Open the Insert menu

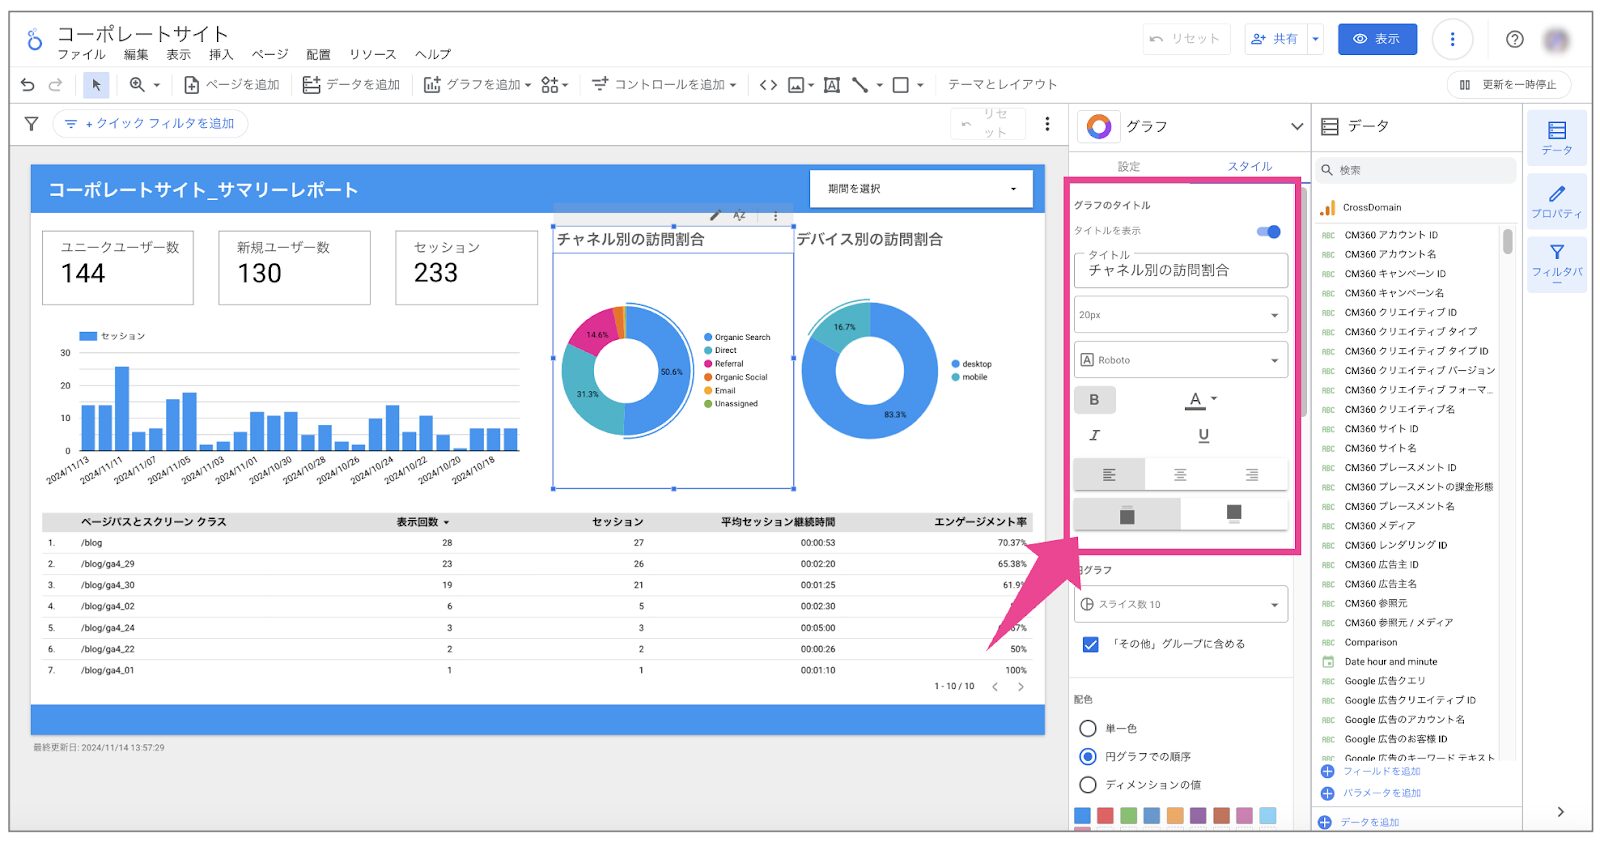[221, 55]
